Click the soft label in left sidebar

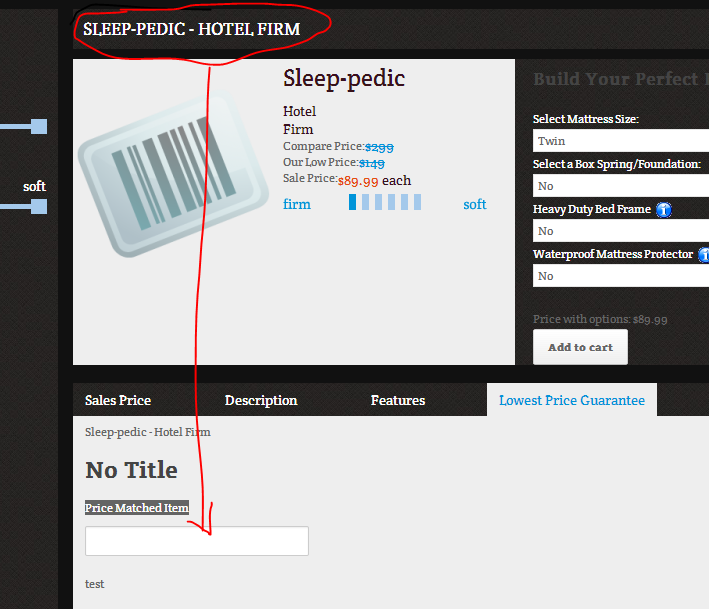(34, 186)
